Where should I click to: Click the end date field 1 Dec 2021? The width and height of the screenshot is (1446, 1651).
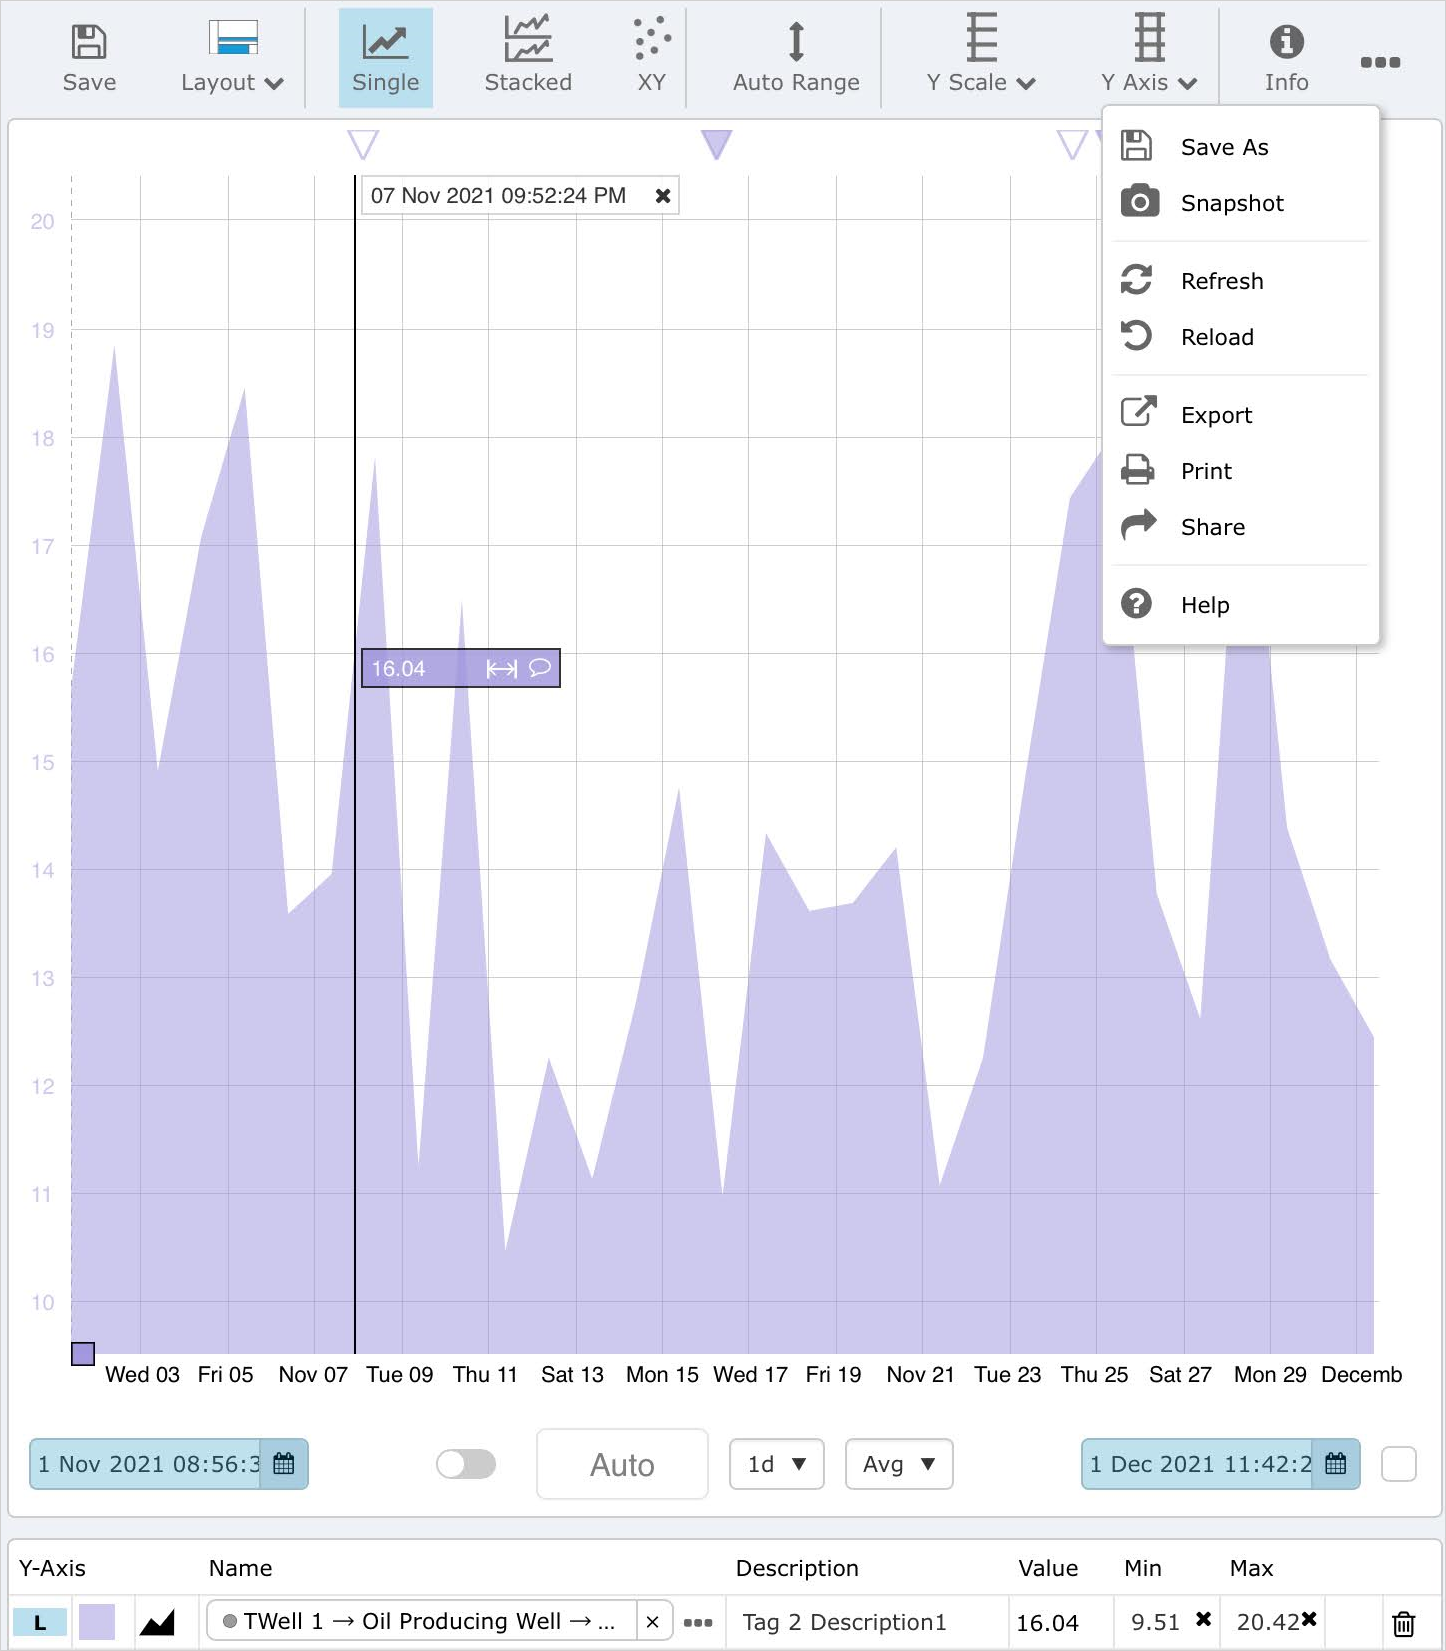pyautogui.click(x=1198, y=1464)
